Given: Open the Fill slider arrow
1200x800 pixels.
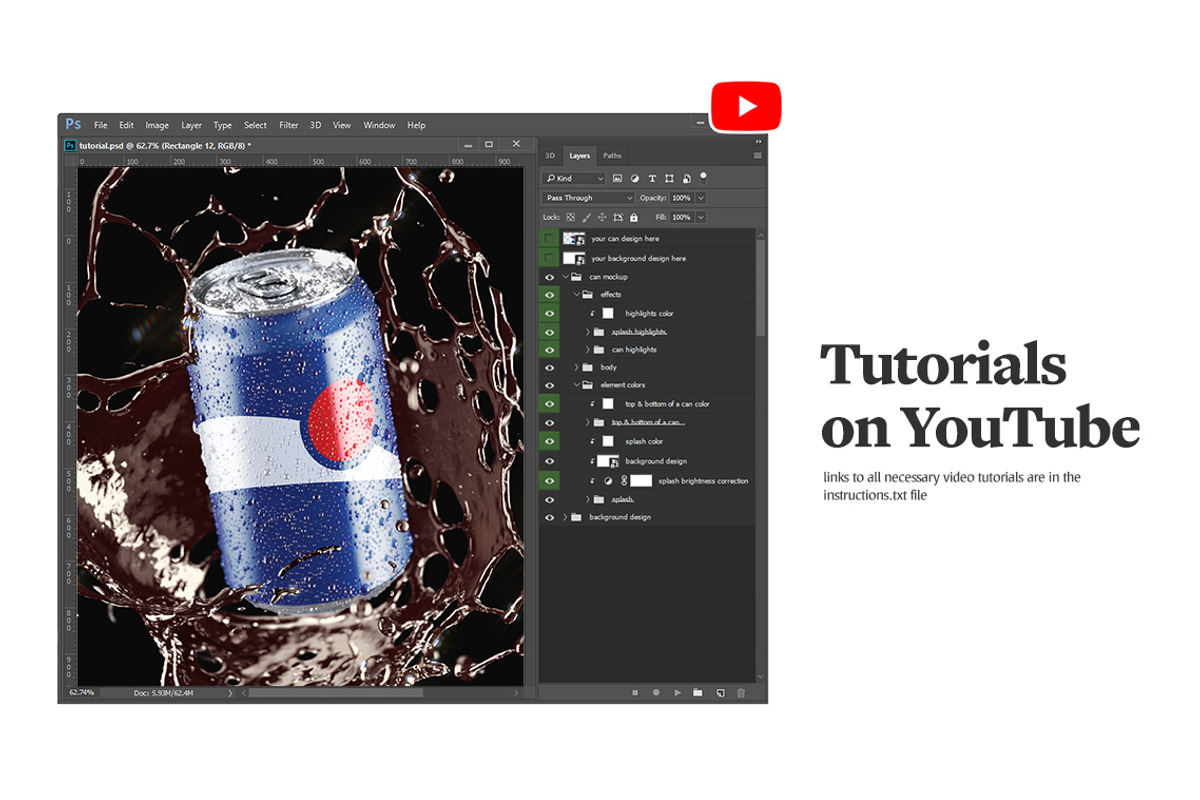Looking at the screenshot, I should point(701,217).
